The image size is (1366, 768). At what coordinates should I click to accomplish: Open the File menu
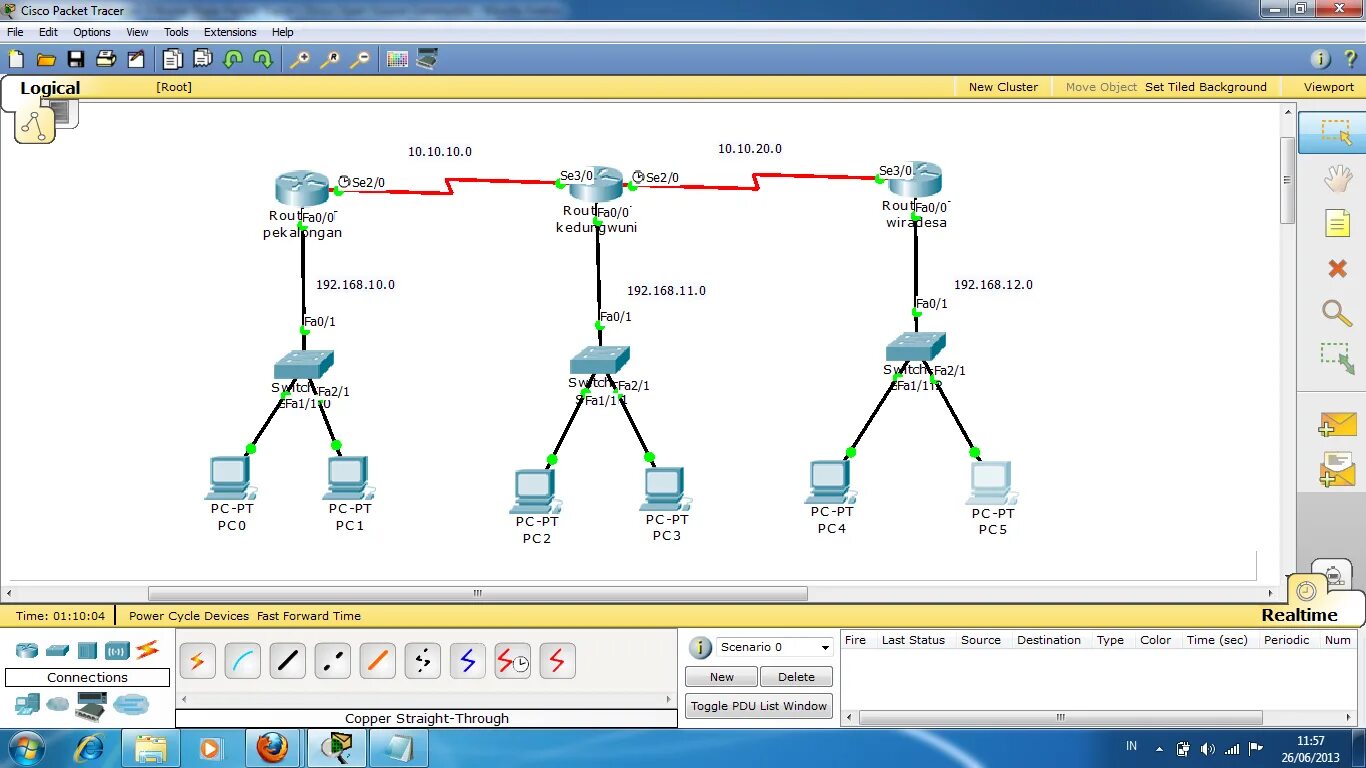[15, 32]
